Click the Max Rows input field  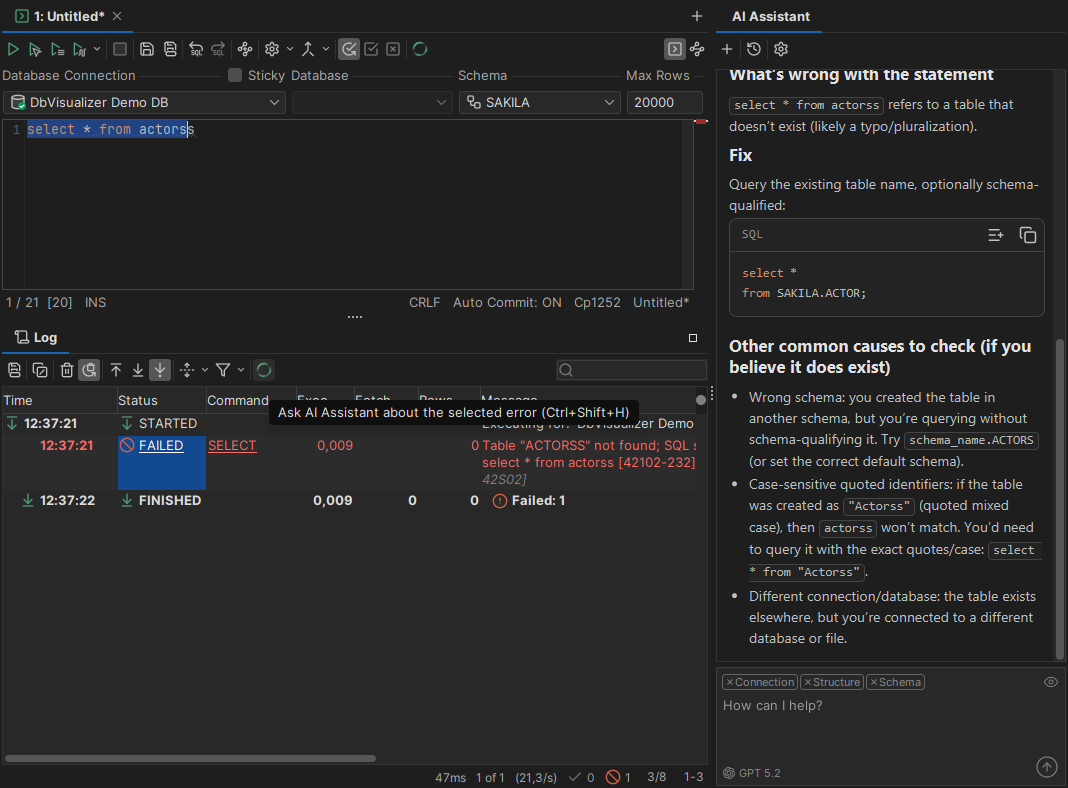tap(664, 102)
